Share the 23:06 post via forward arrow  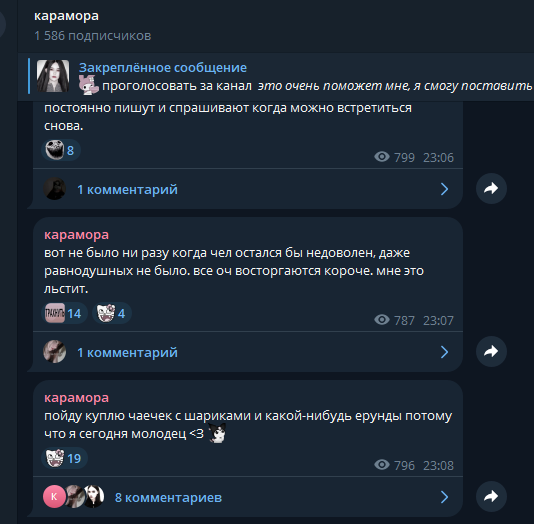pyautogui.click(x=491, y=188)
